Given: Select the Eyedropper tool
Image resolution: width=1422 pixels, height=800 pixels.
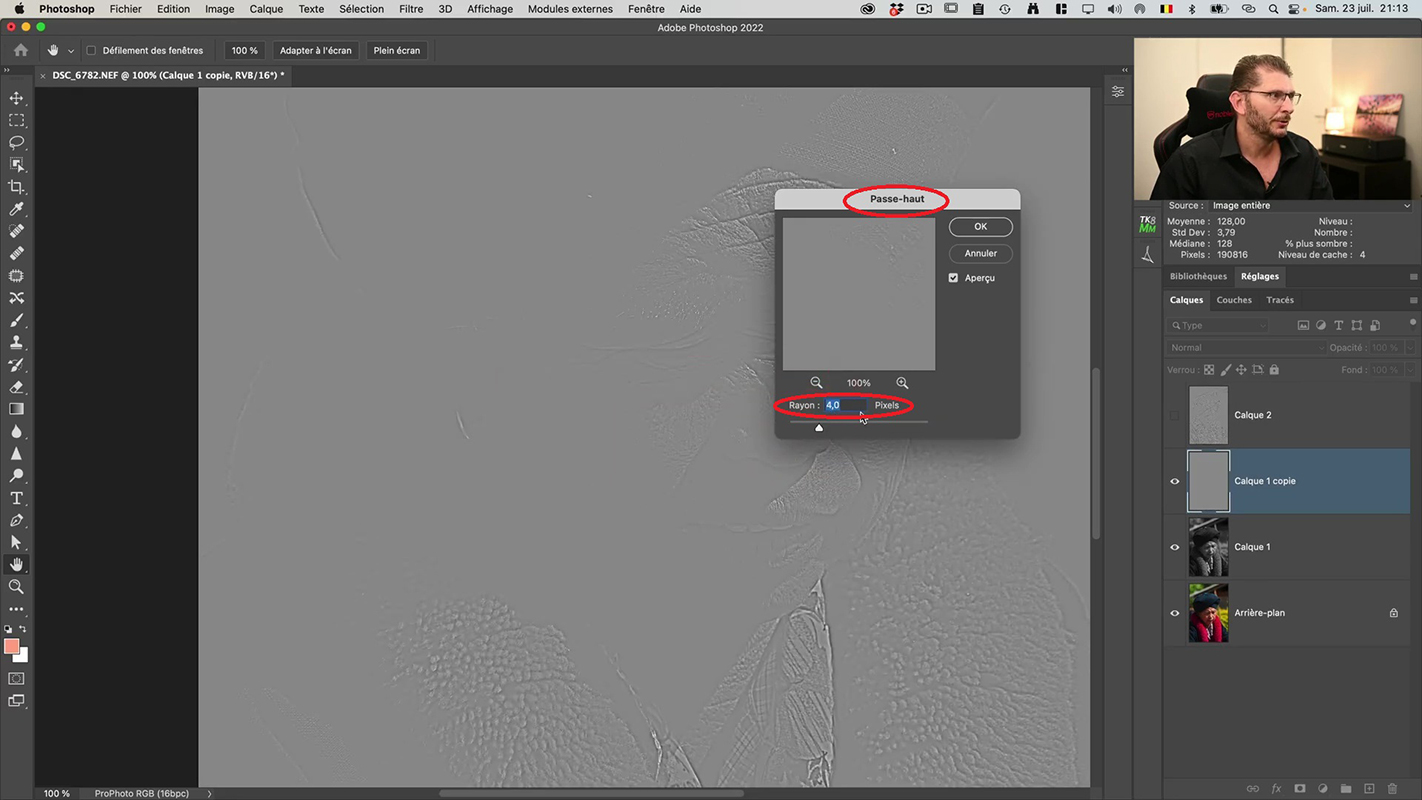Looking at the screenshot, I should tap(16, 209).
